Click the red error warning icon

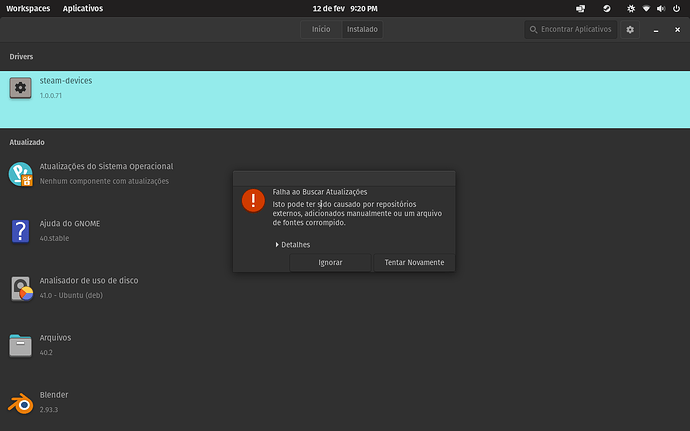tap(253, 200)
